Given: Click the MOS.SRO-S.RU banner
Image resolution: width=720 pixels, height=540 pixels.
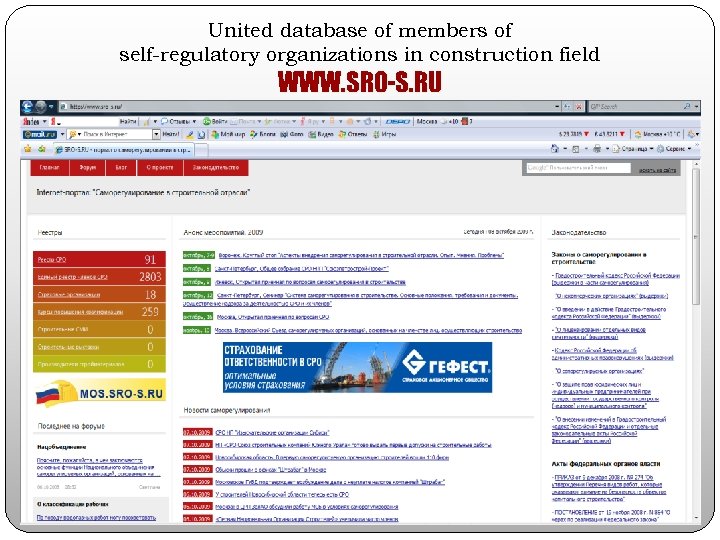Looking at the screenshot, I should point(100,393).
